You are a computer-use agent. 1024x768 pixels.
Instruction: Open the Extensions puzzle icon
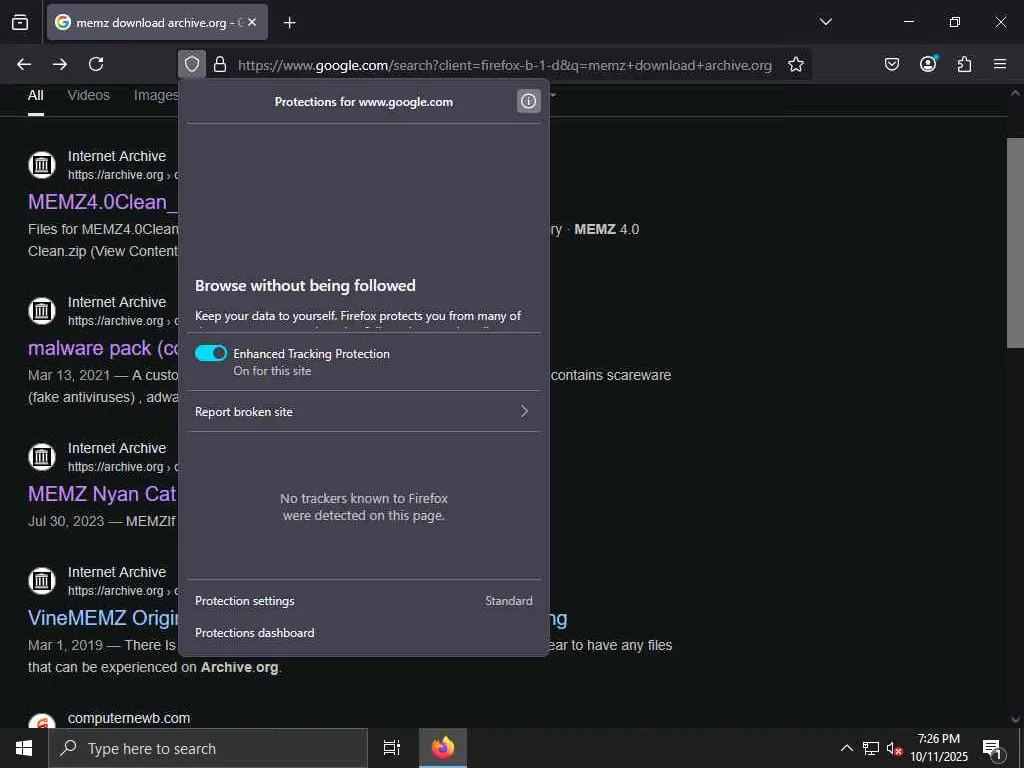964,64
